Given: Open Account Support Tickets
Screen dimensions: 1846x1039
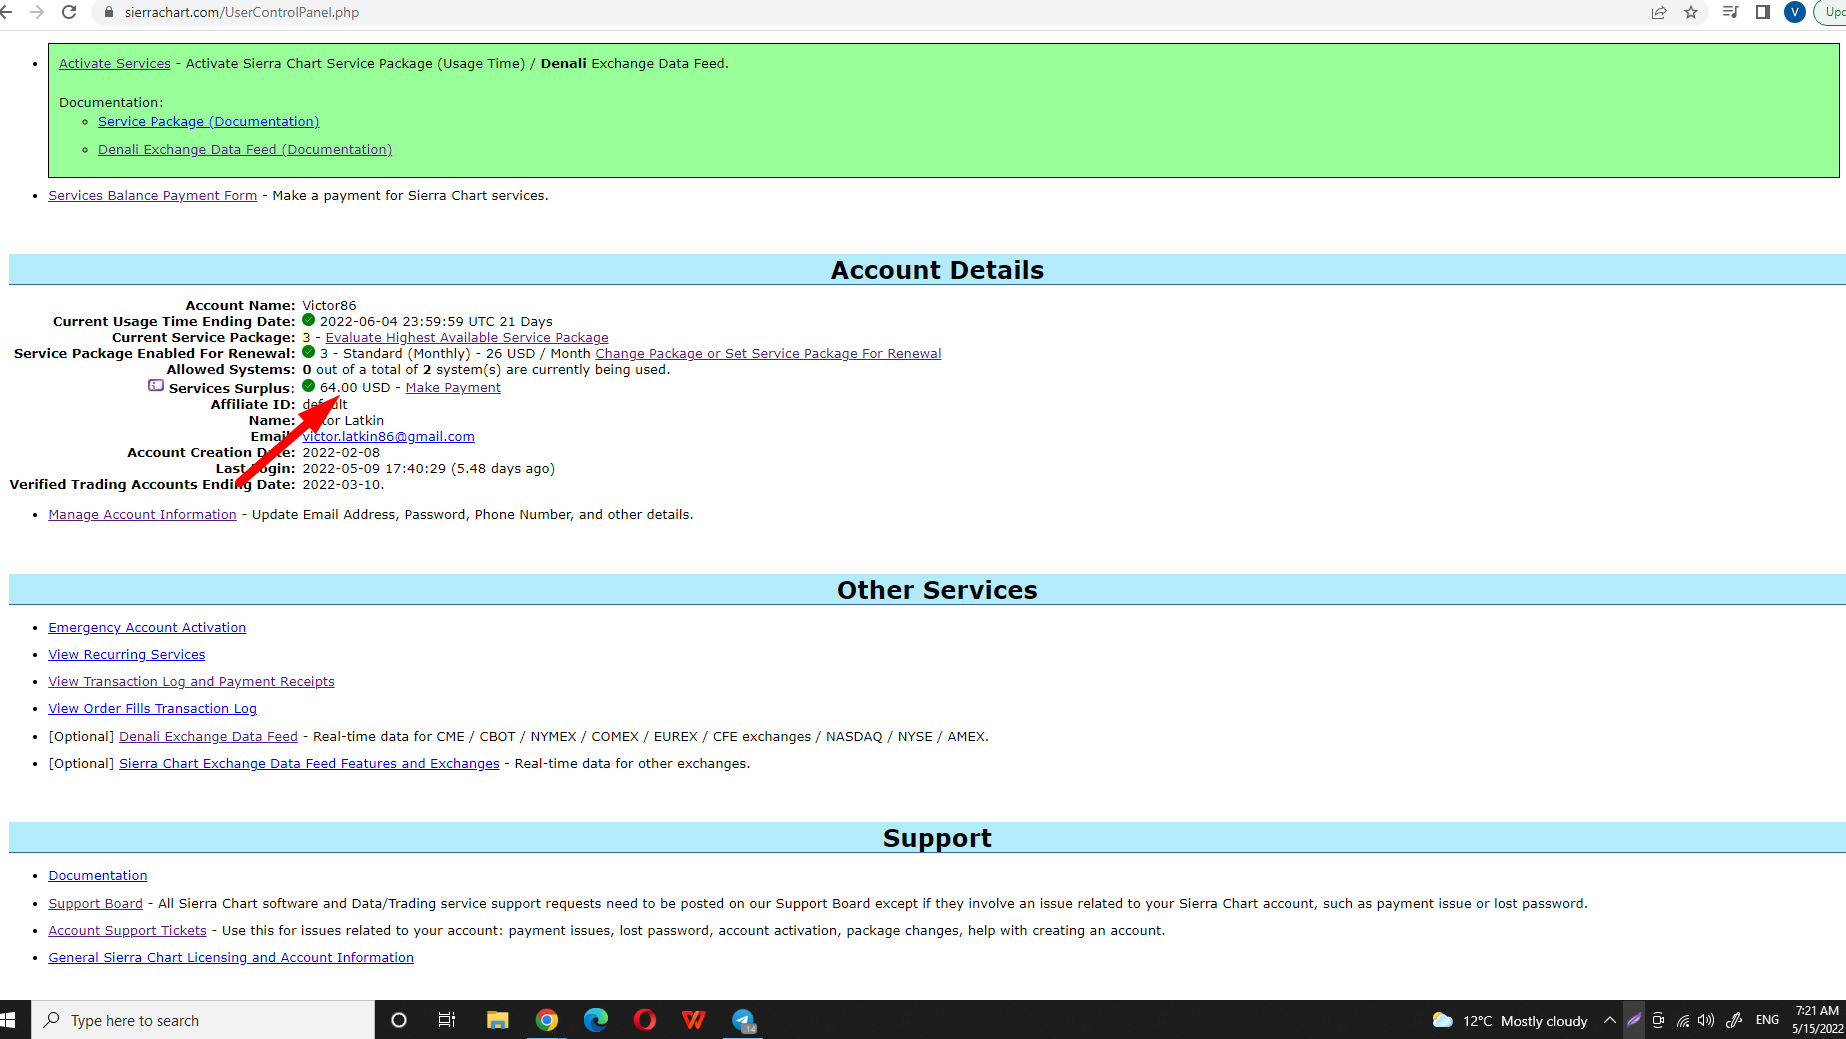Looking at the screenshot, I should pyautogui.click(x=128, y=930).
